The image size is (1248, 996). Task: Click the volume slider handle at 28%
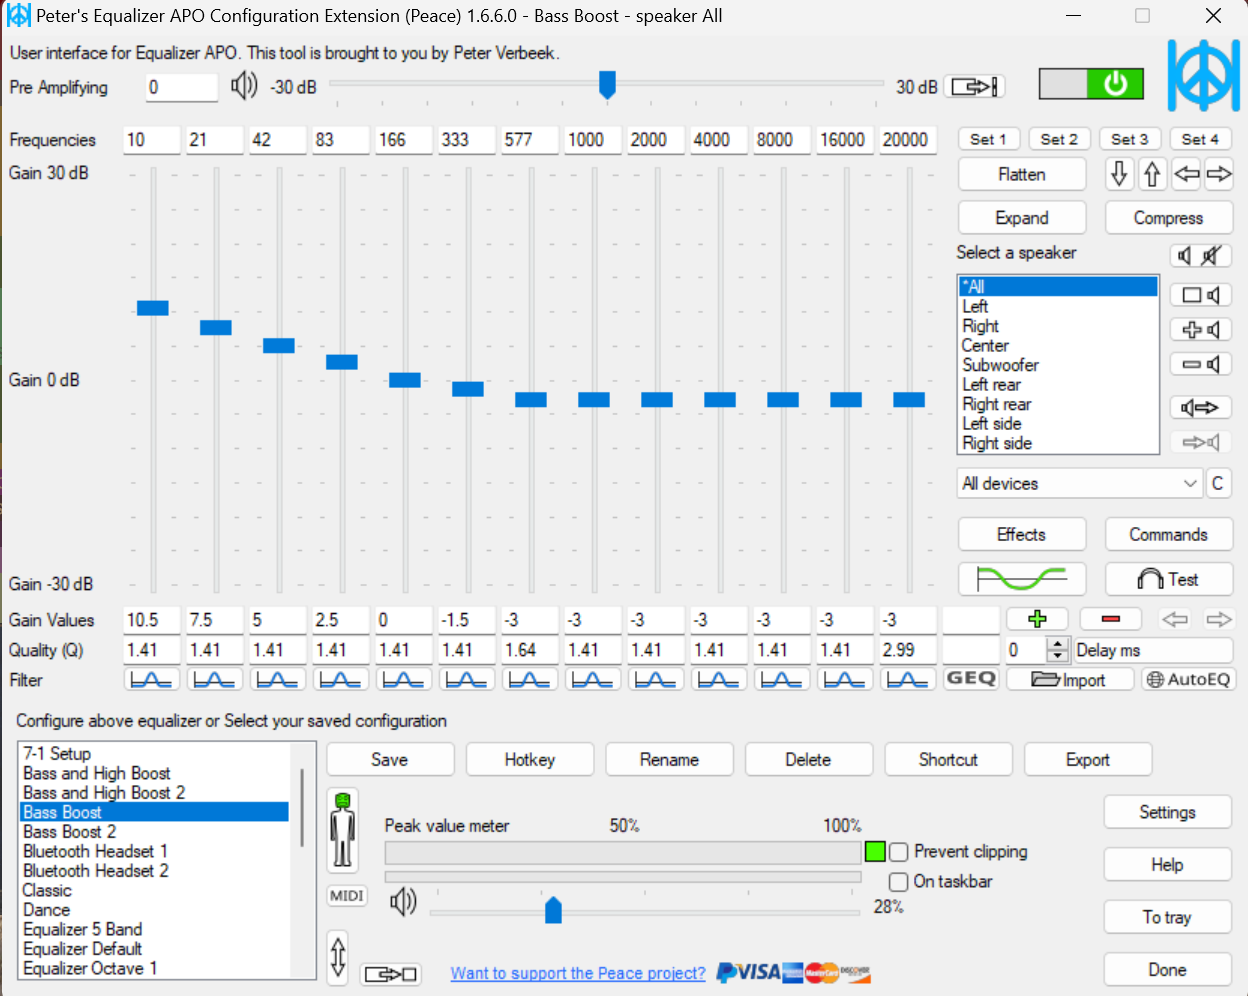tap(553, 910)
